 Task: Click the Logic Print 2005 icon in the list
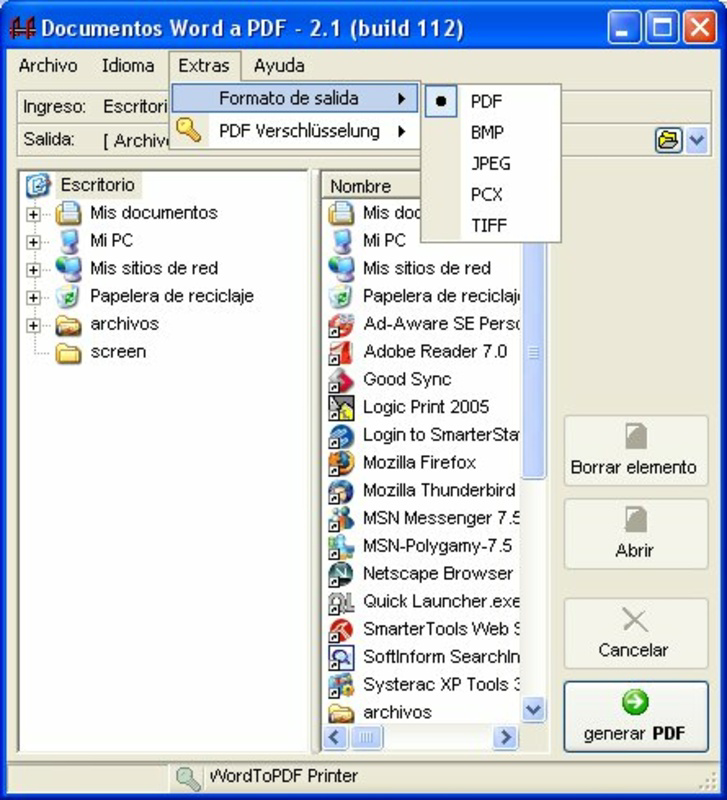[341, 408]
